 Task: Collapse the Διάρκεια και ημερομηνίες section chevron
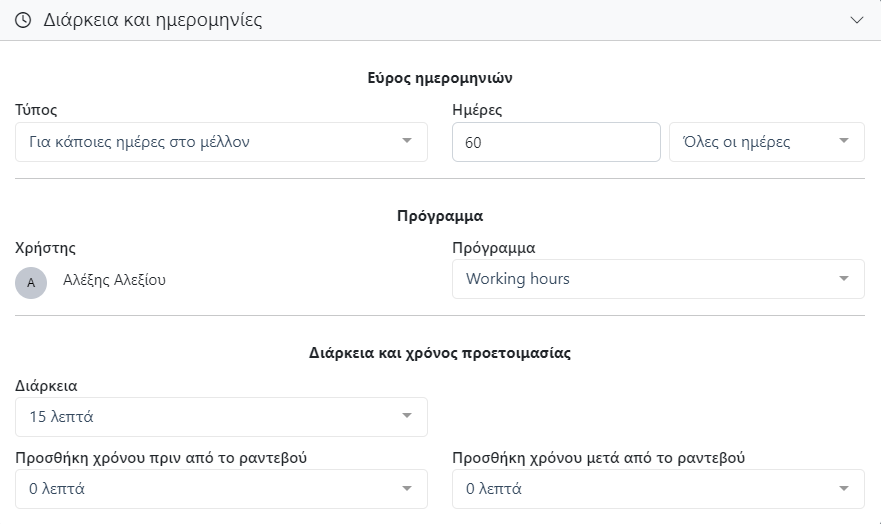click(856, 20)
